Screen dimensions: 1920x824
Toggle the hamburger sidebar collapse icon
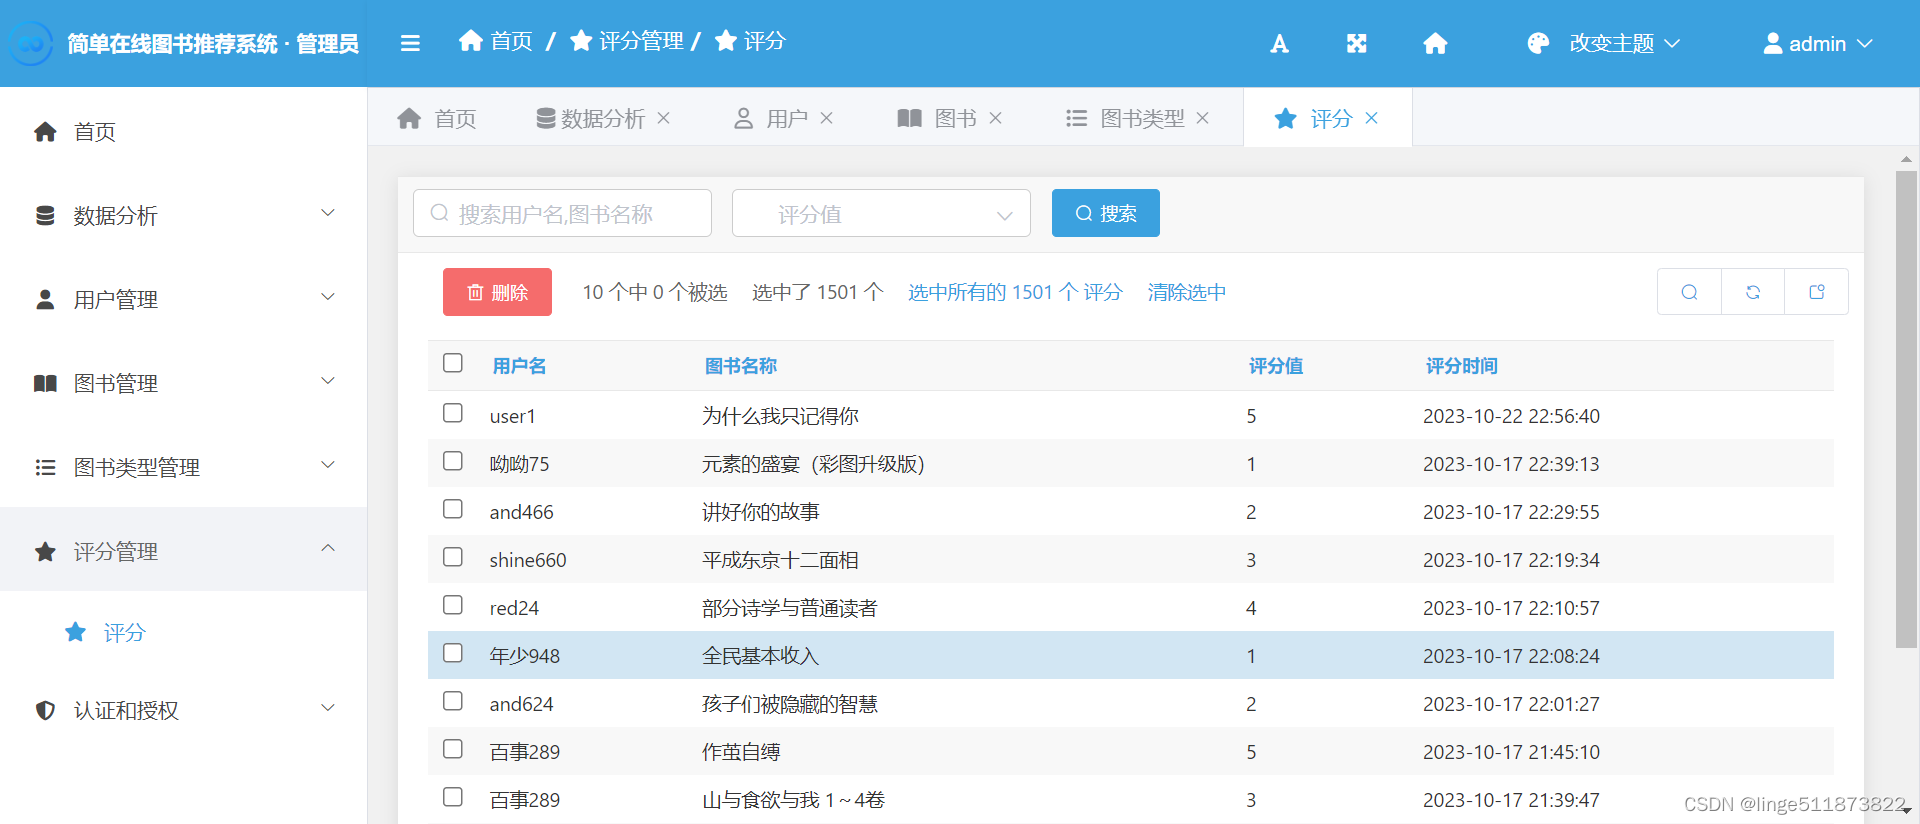click(x=410, y=43)
